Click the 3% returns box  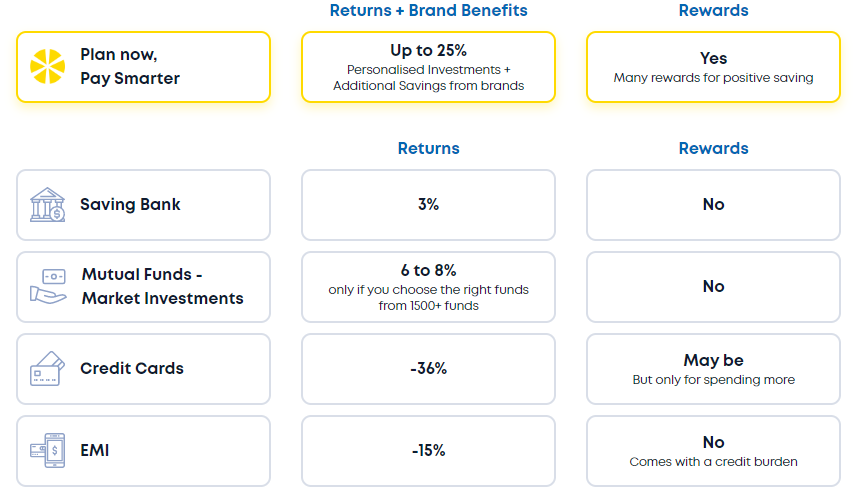coord(428,205)
